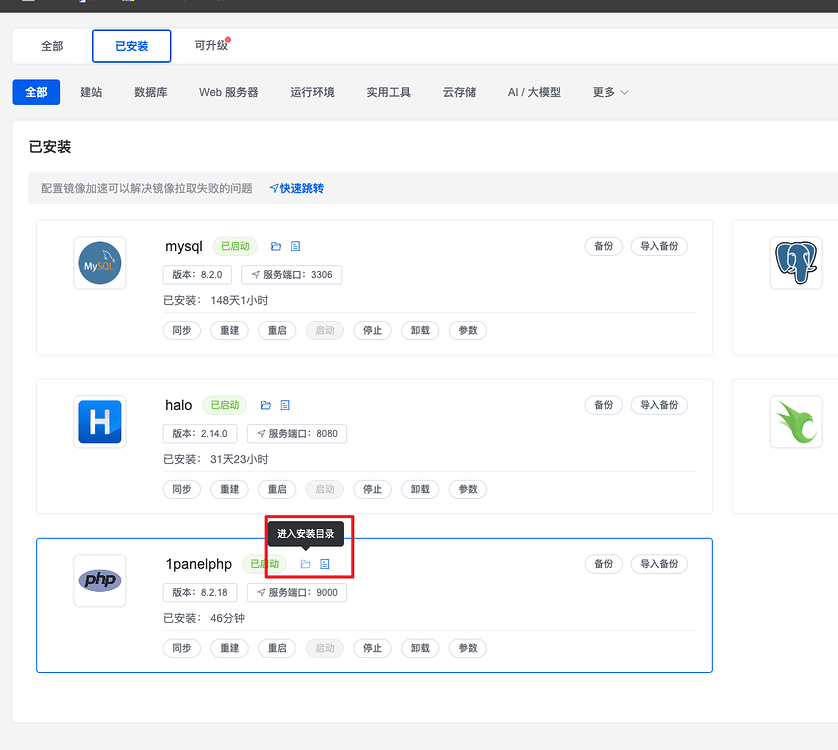Viewport: 838px width, 750px height.
Task: Stop the halo application
Action: click(x=372, y=489)
